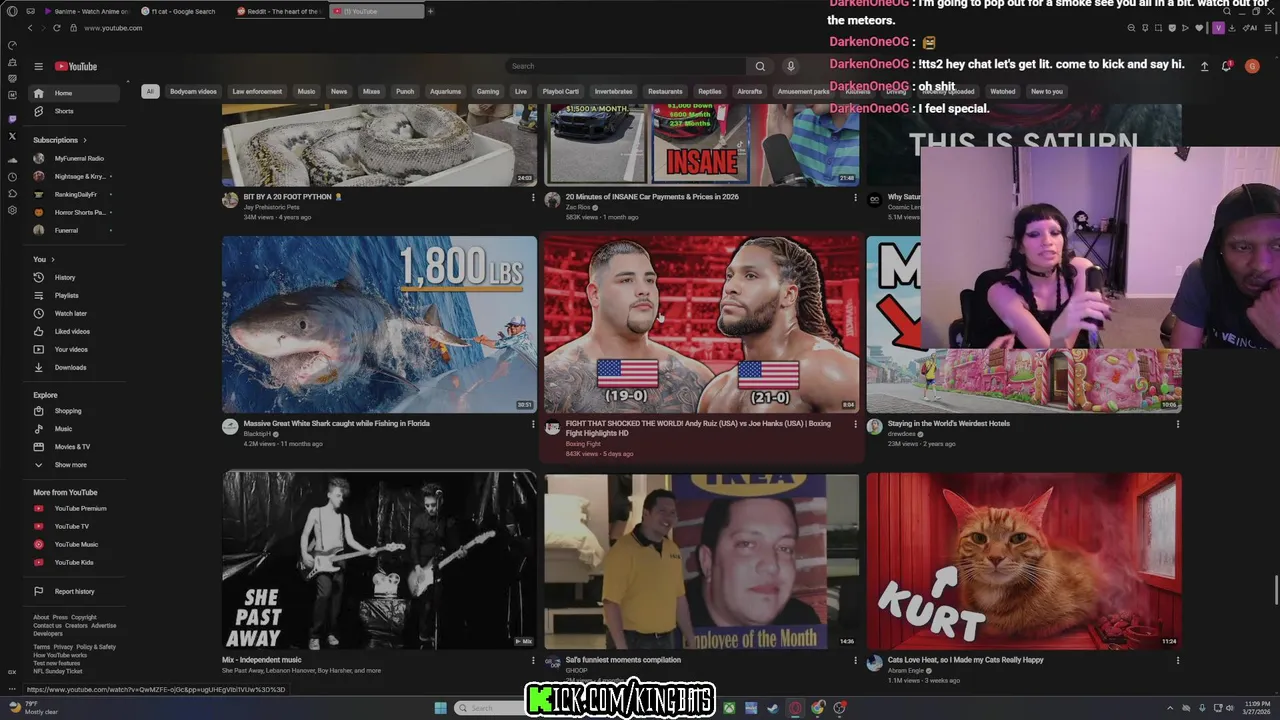Select the Gaming filter chip
This screenshot has width=1280, height=720.
[488, 91]
